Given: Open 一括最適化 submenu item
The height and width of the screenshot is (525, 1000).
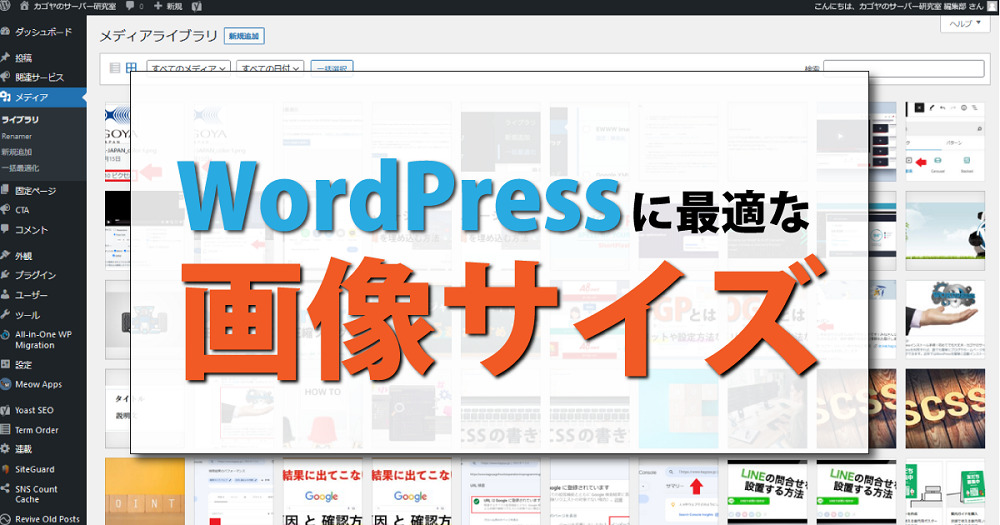Looking at the screenshot, I should click(20, 168).
